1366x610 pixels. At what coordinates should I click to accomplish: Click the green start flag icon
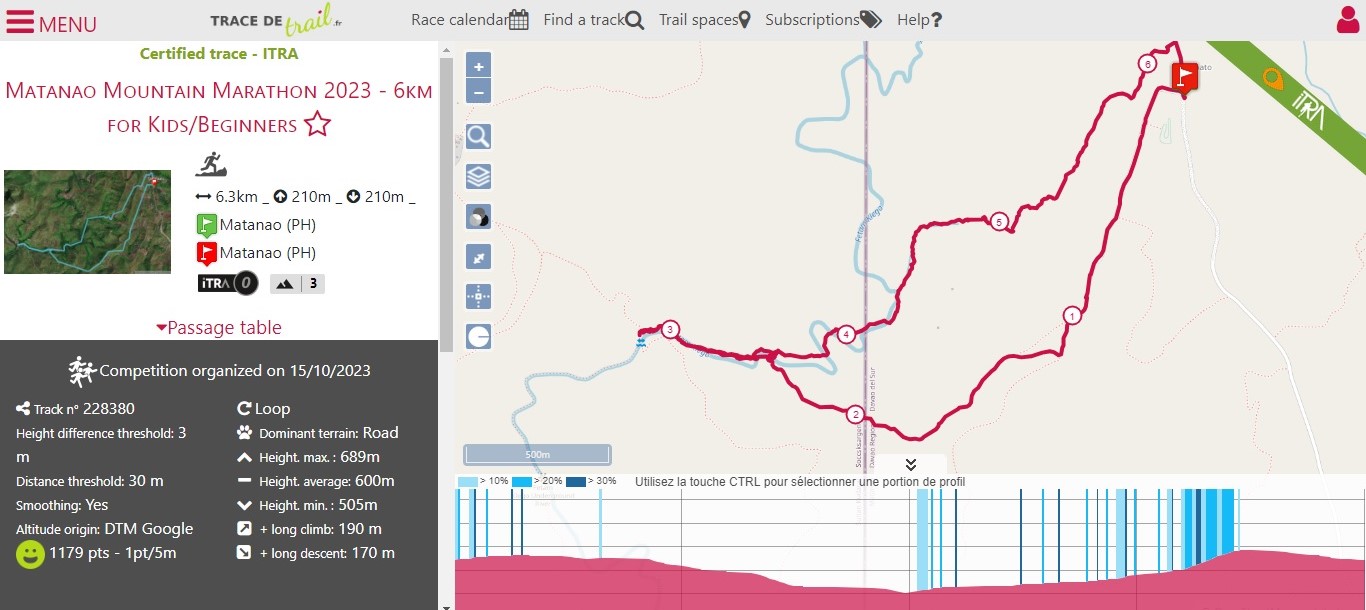[206, 225]
